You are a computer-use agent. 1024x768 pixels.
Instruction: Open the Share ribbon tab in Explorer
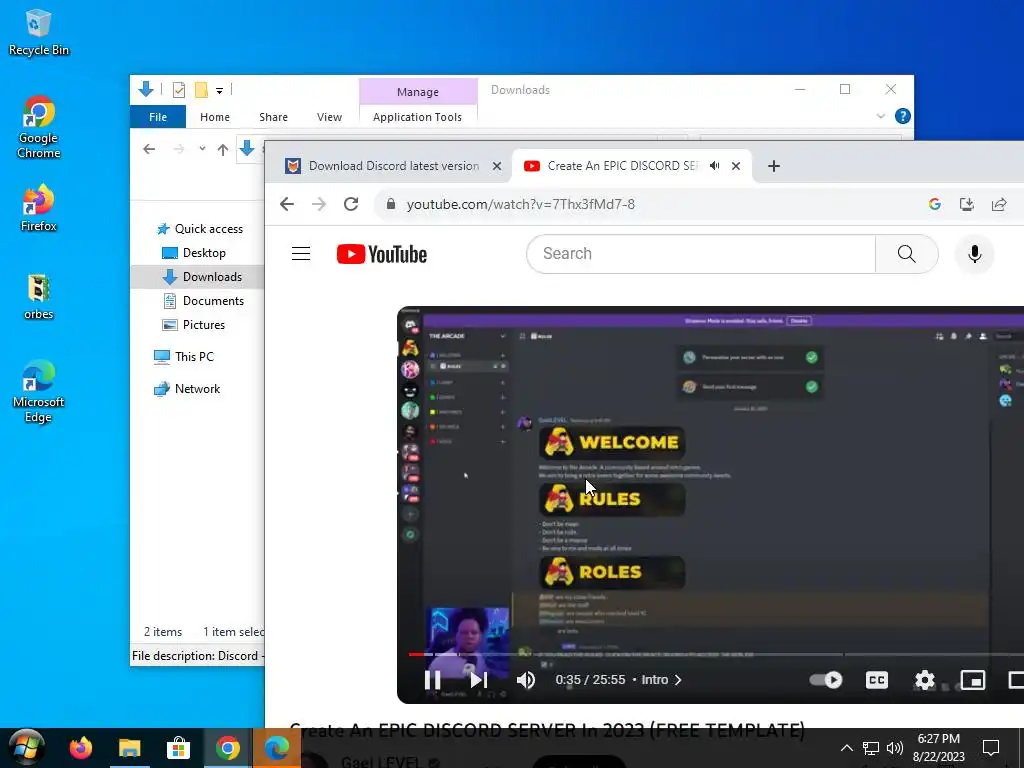[x=273, y=117]
